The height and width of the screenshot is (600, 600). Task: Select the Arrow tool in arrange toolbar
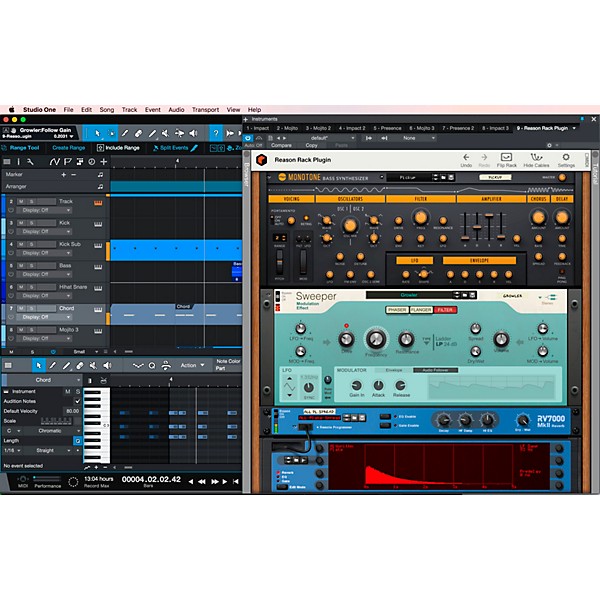97,133
